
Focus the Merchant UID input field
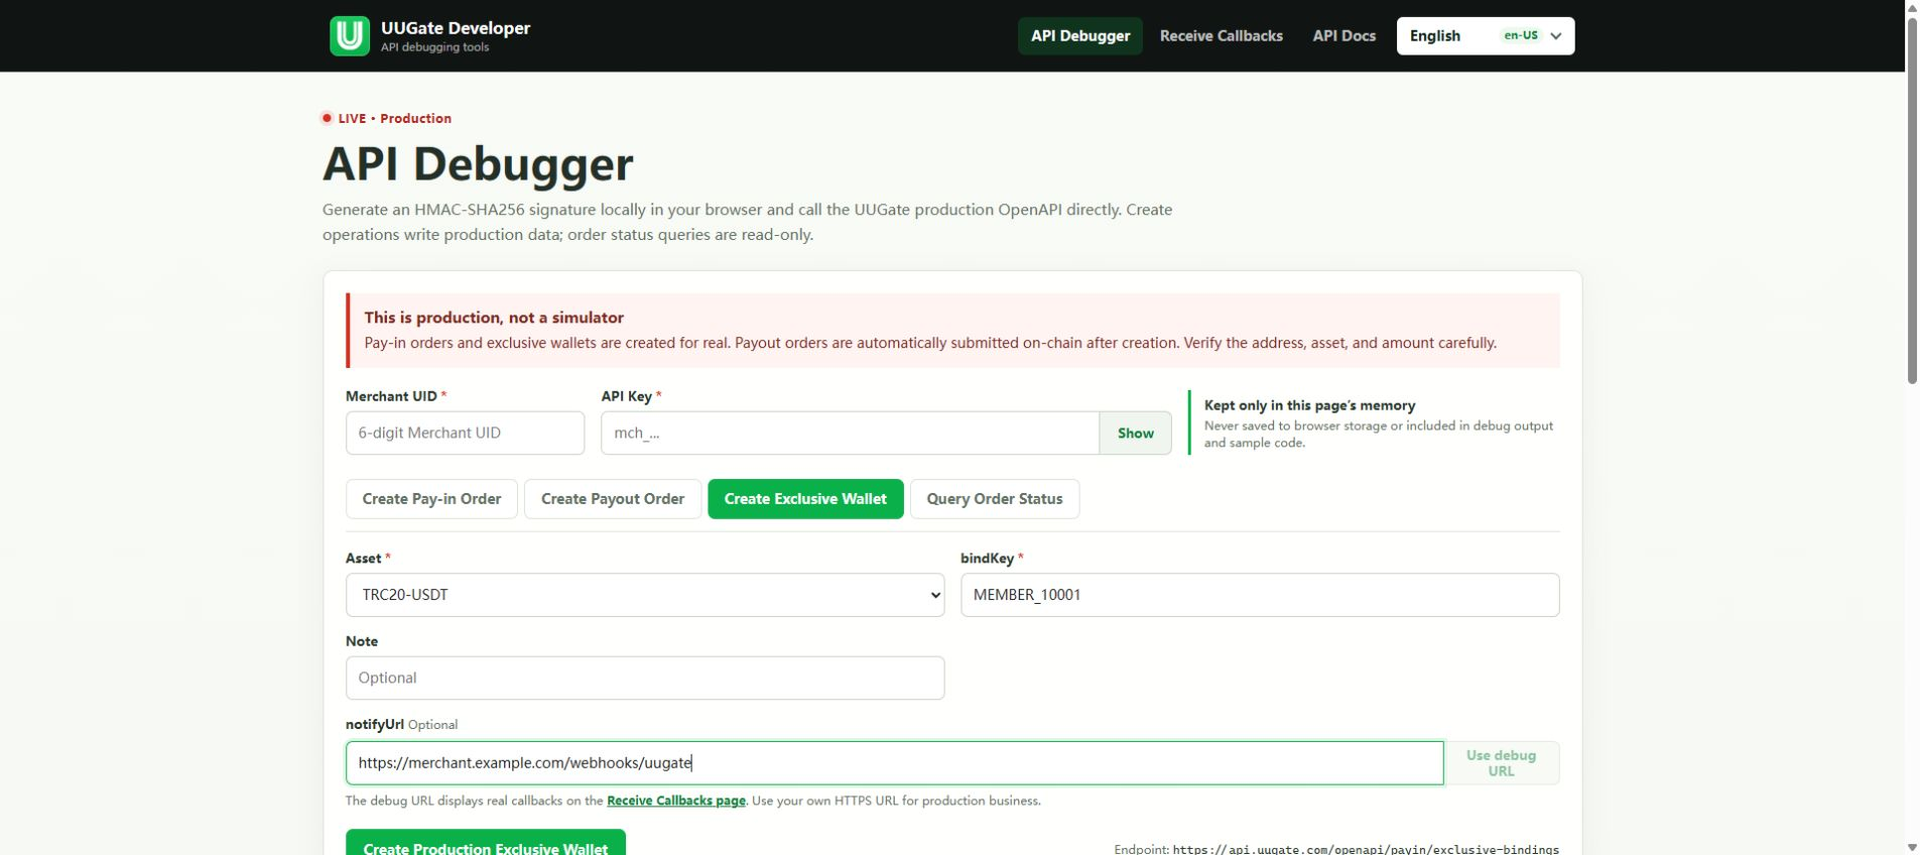pos(465,433)
